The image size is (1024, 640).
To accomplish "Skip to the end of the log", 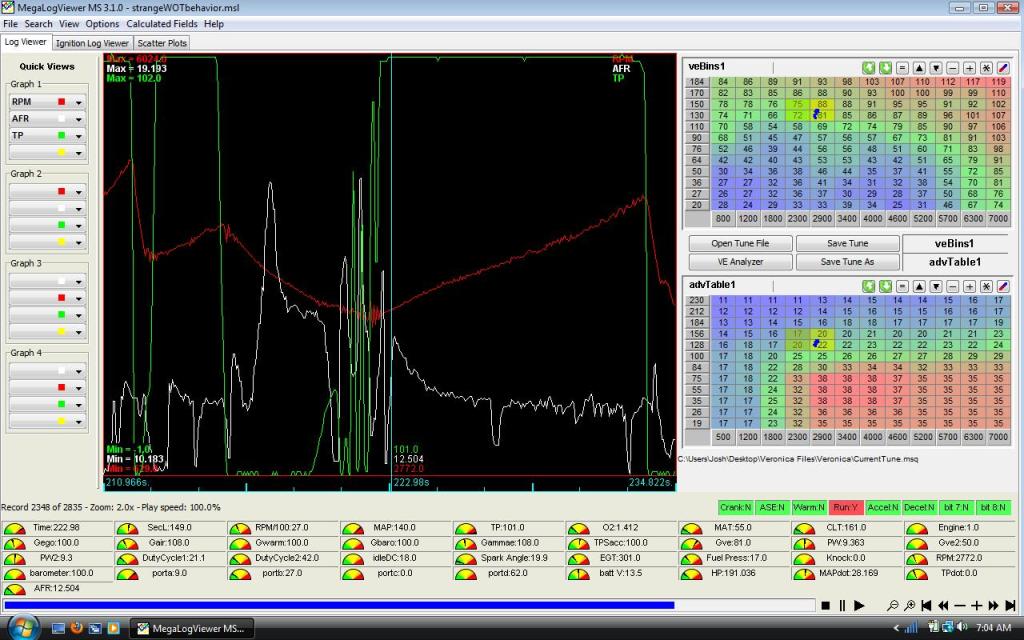I will tap(1011, 605).
